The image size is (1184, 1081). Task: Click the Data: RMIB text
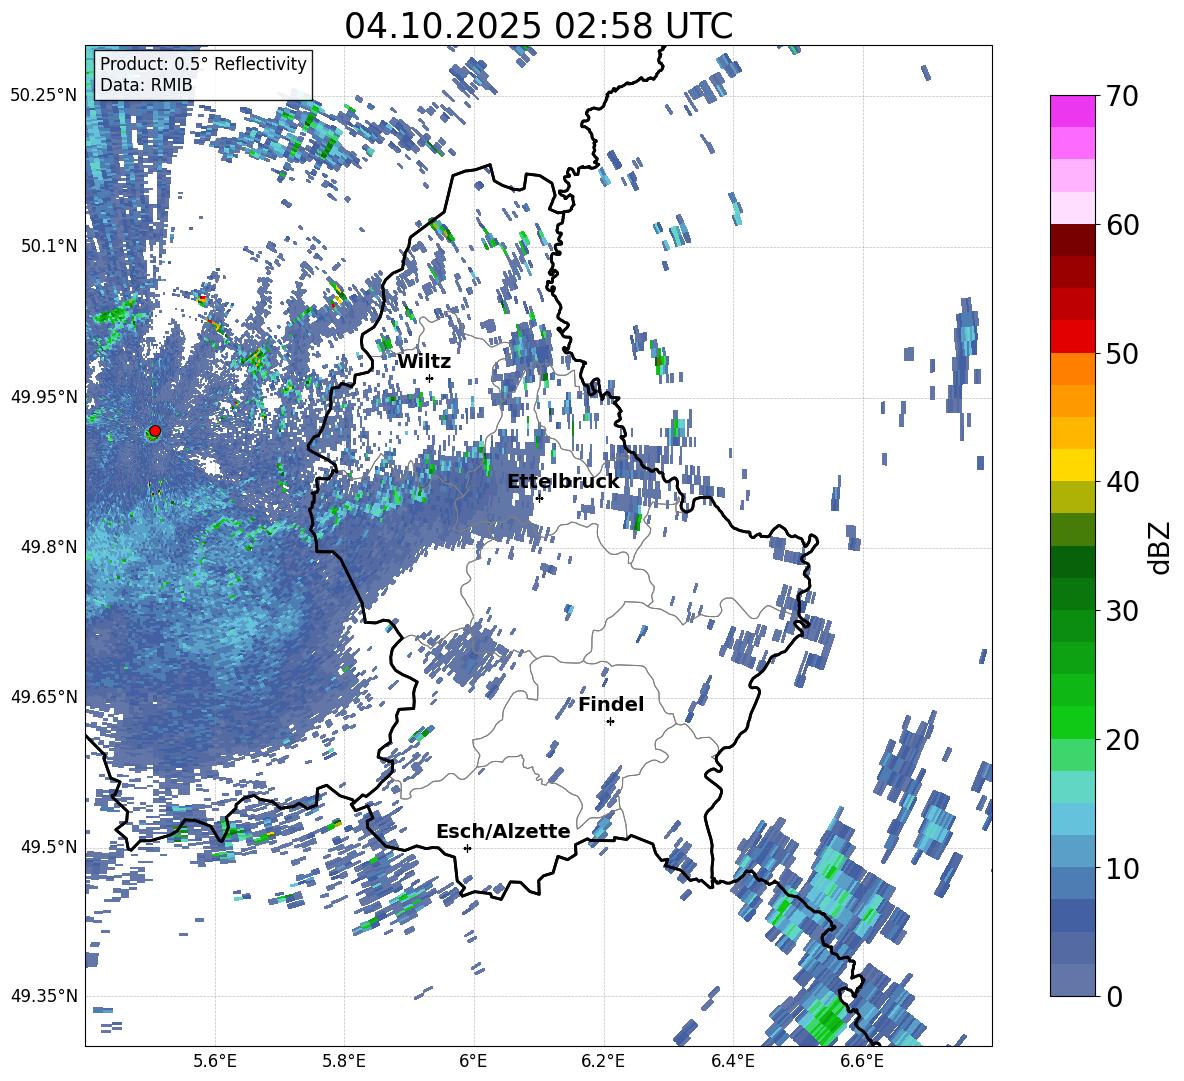(146, 85)
